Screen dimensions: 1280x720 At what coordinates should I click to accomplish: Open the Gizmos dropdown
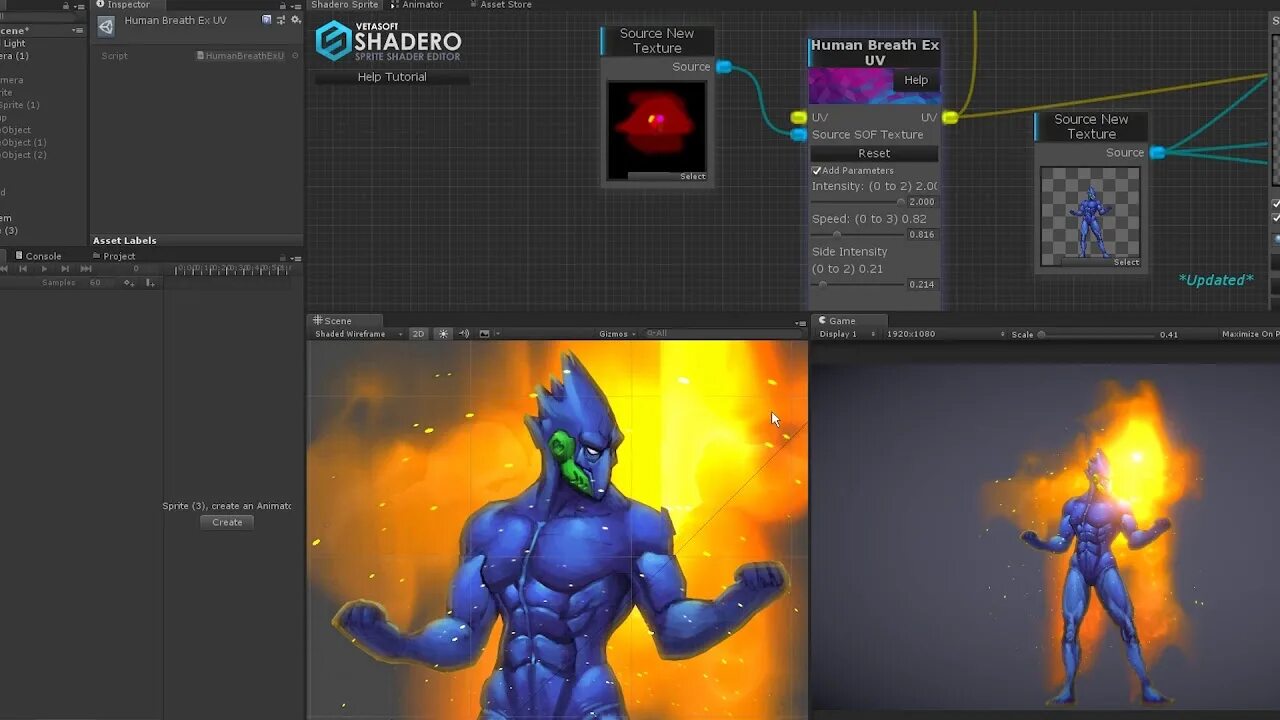(x=616, y=334)
